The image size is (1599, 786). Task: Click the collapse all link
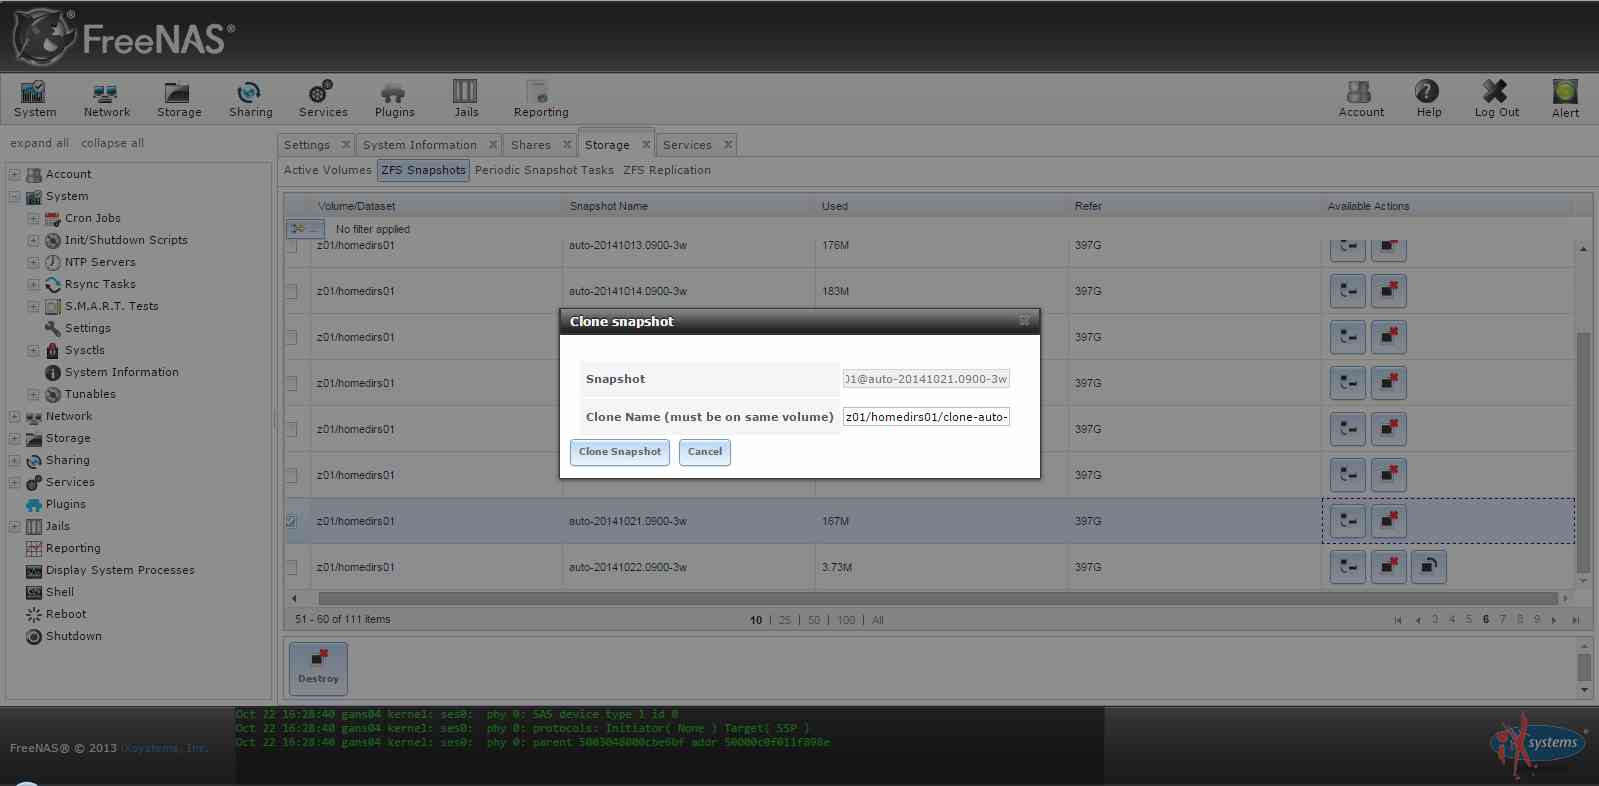click(x=112, y=143)
